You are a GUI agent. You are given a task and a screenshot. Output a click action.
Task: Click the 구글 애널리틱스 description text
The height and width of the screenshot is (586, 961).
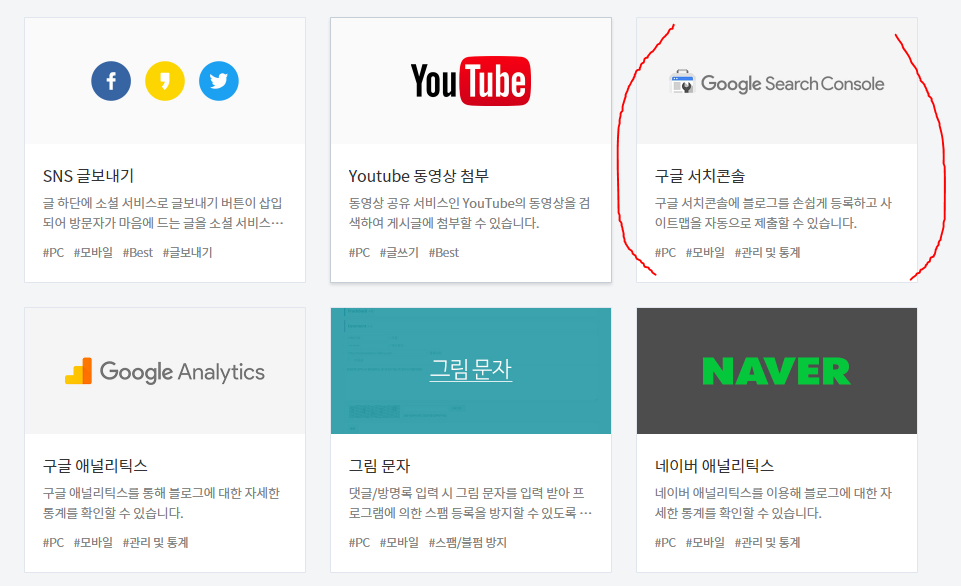click(161, 503)
